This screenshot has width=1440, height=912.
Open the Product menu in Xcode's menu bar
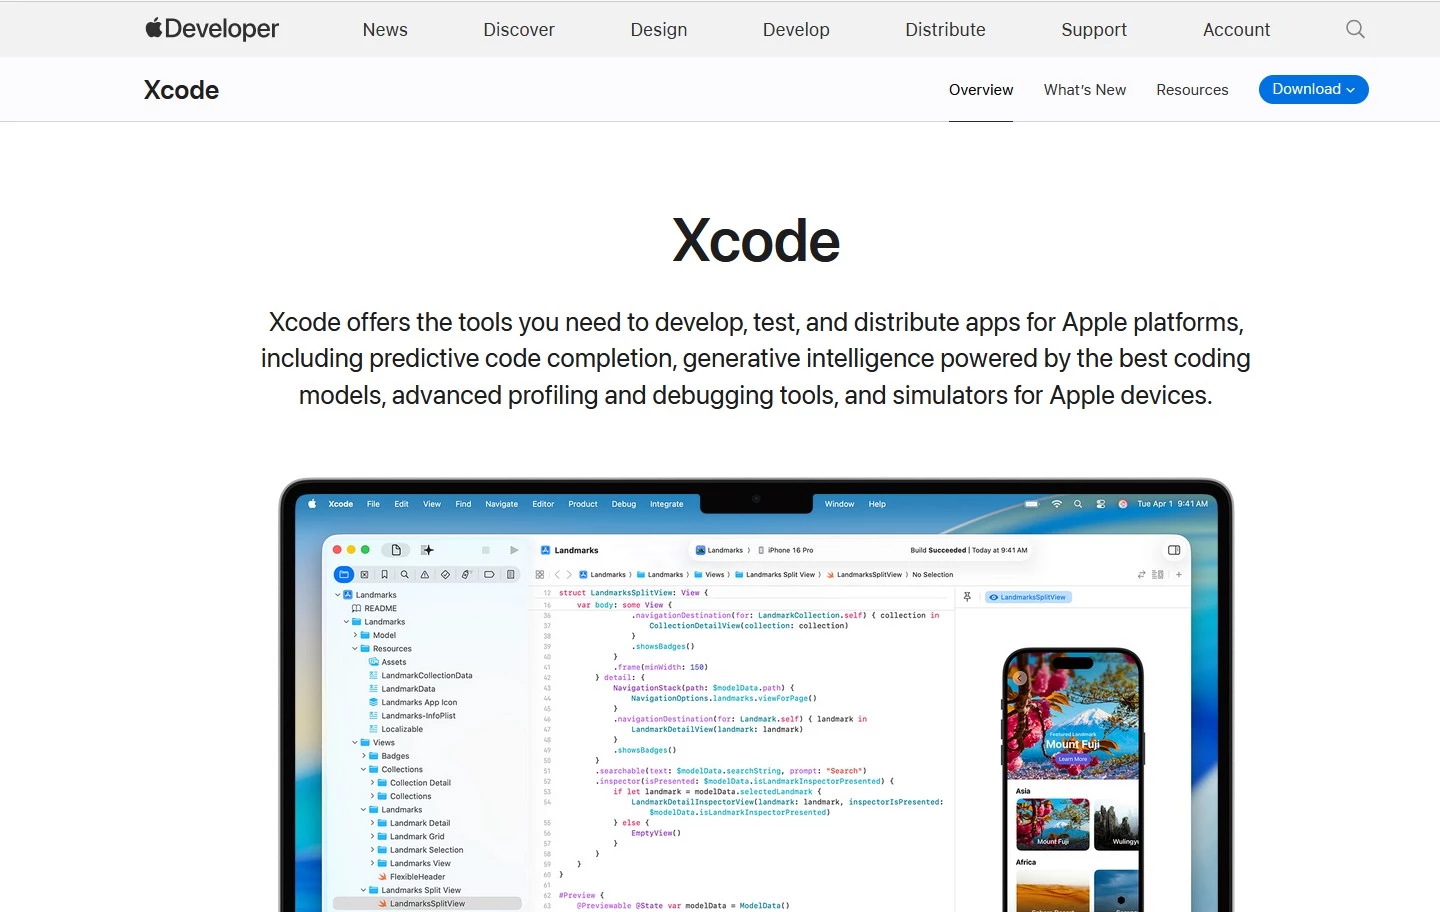tap(583, 504)
